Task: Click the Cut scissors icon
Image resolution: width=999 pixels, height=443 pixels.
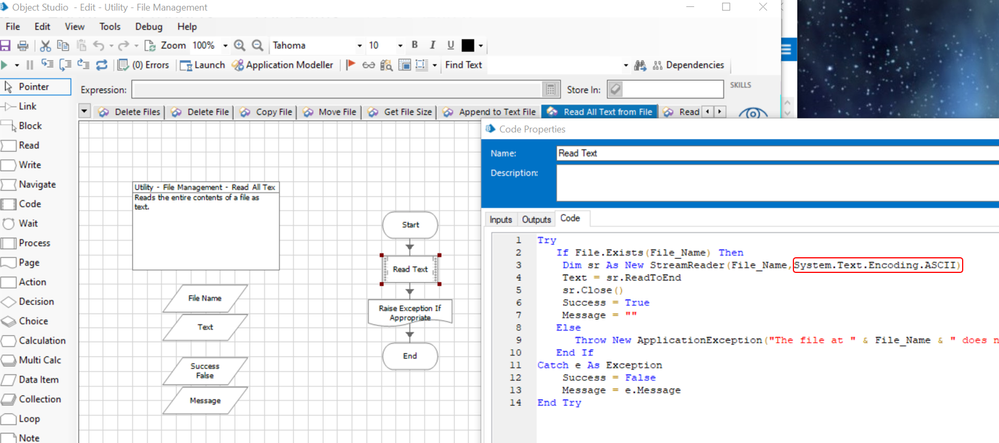Action: (x=46, y=46)
